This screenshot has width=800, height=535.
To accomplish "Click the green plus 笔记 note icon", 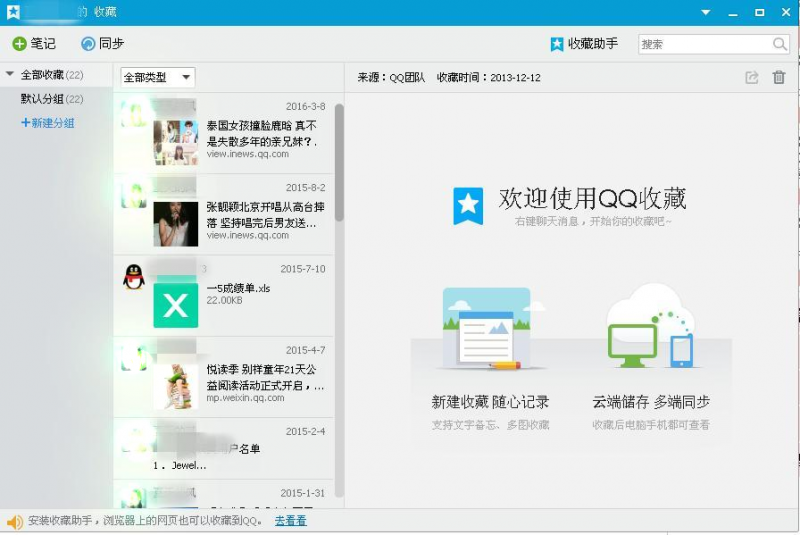I will pyautogui.click(x=19, y=44).
